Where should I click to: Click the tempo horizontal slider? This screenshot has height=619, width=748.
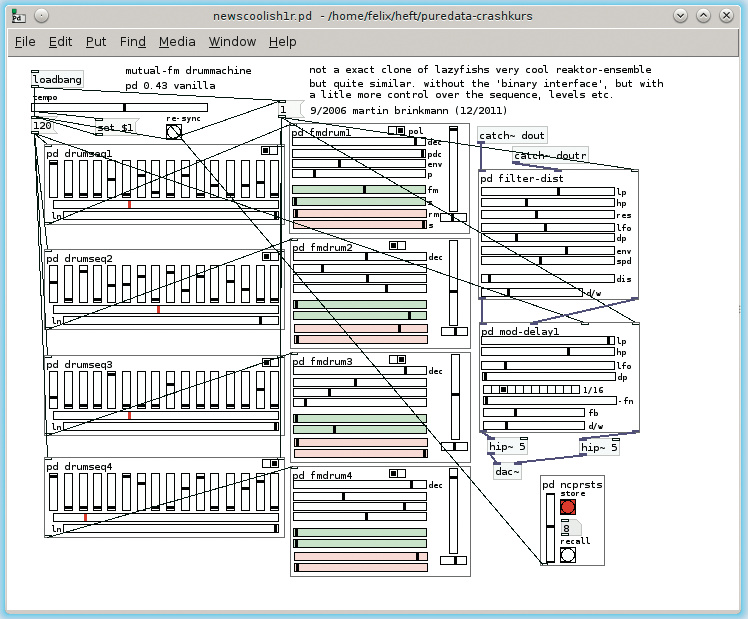click(120, 107)
